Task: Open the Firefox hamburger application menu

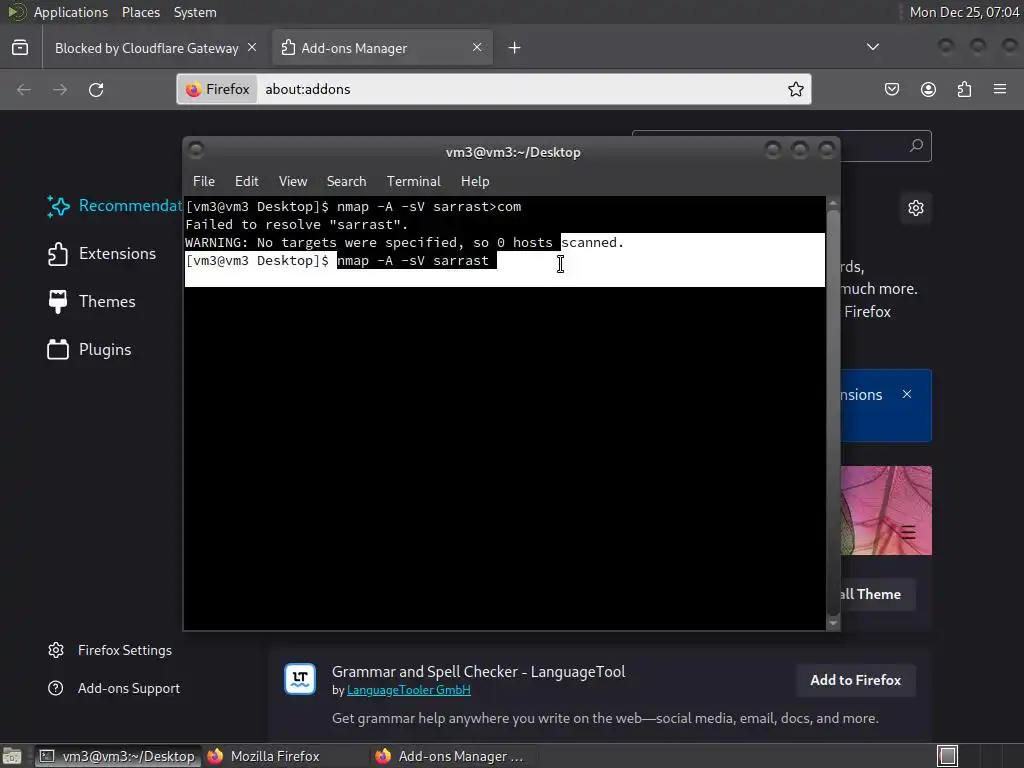Action: pos(1000,89)
